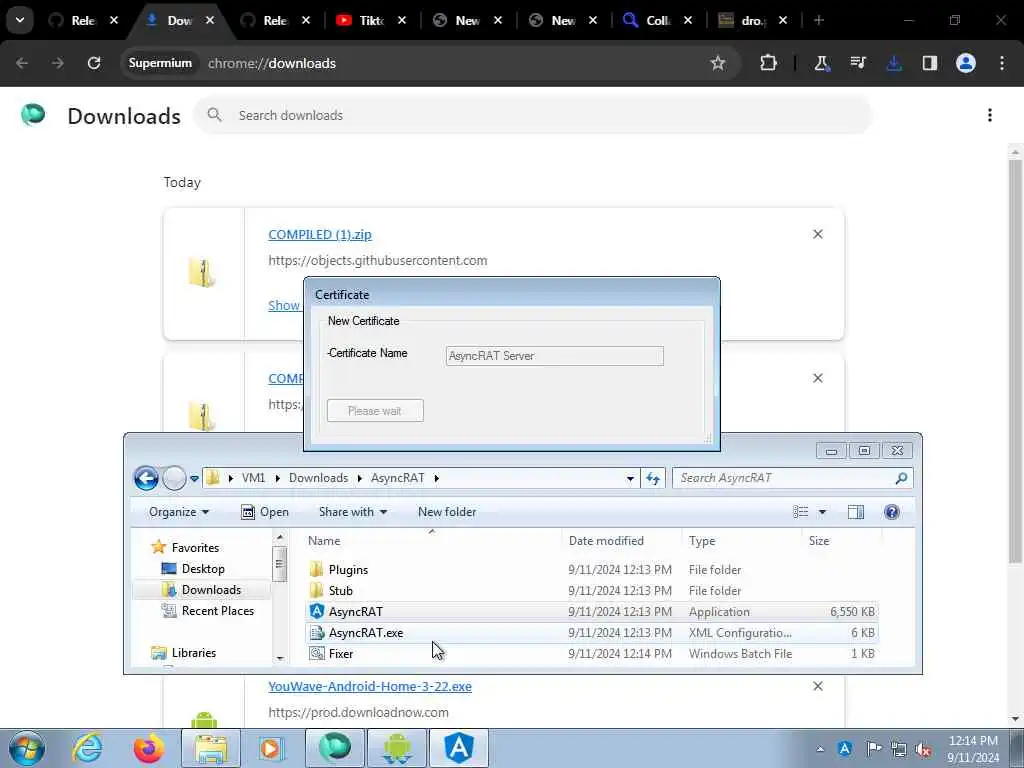Toggle the browser side panel icon
Screen dimensions: 1024x768
930,63
